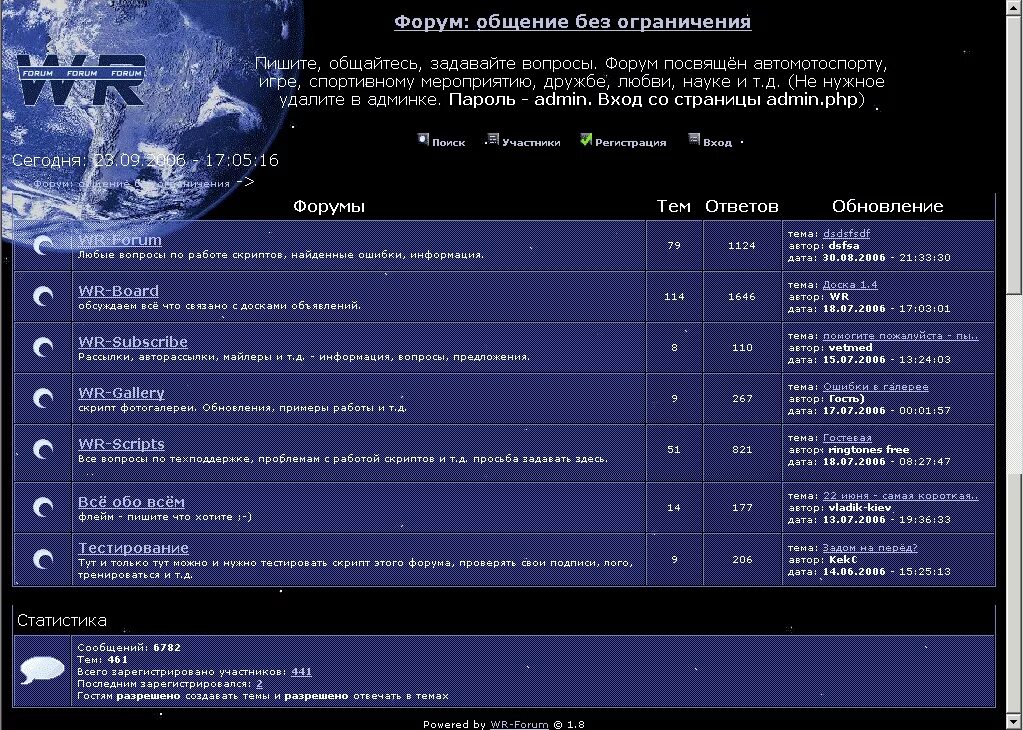This screenshot has width=1023, height=730.
Task: Click the moon icon in WR-Scripts row
Action: click(x=43, y=449)
